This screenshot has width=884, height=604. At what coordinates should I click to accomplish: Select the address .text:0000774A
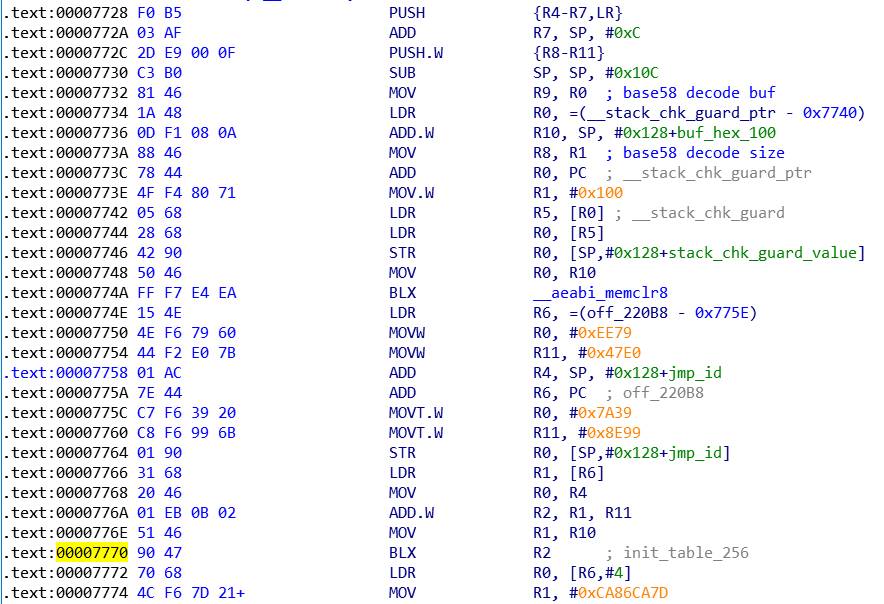[65, 293]
